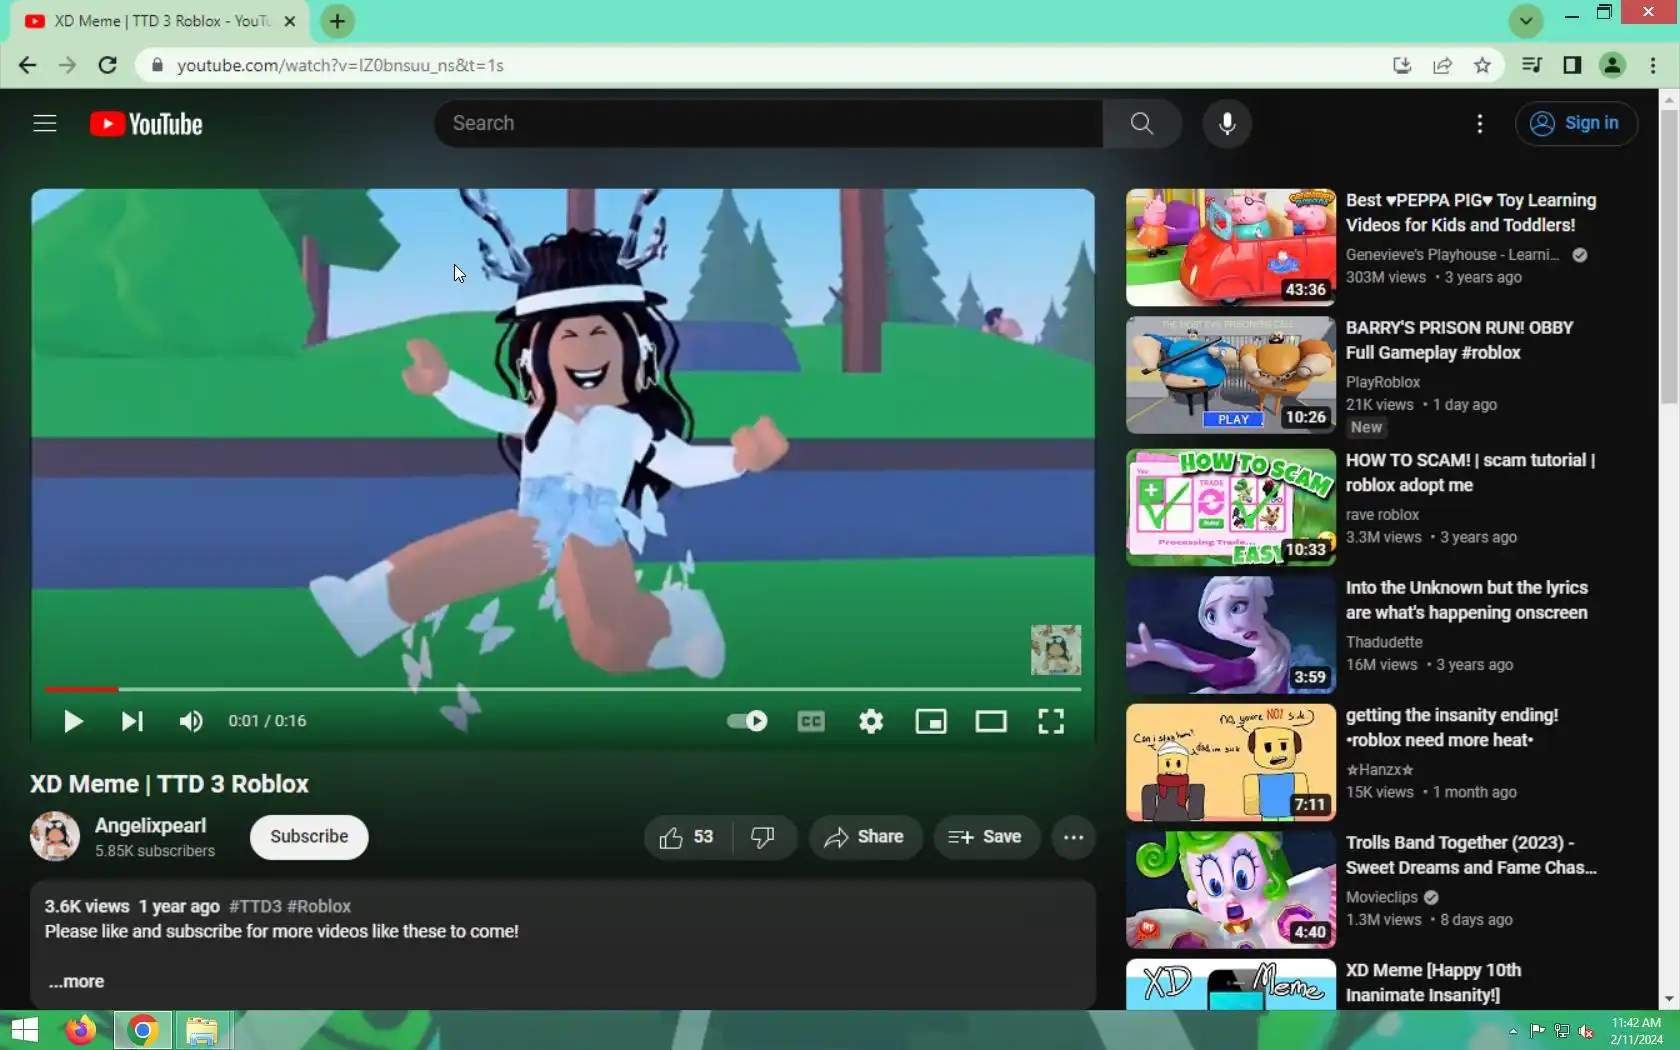Open the player settings gear
The height and width of the screenshot is (1050, 1680).
871,721
